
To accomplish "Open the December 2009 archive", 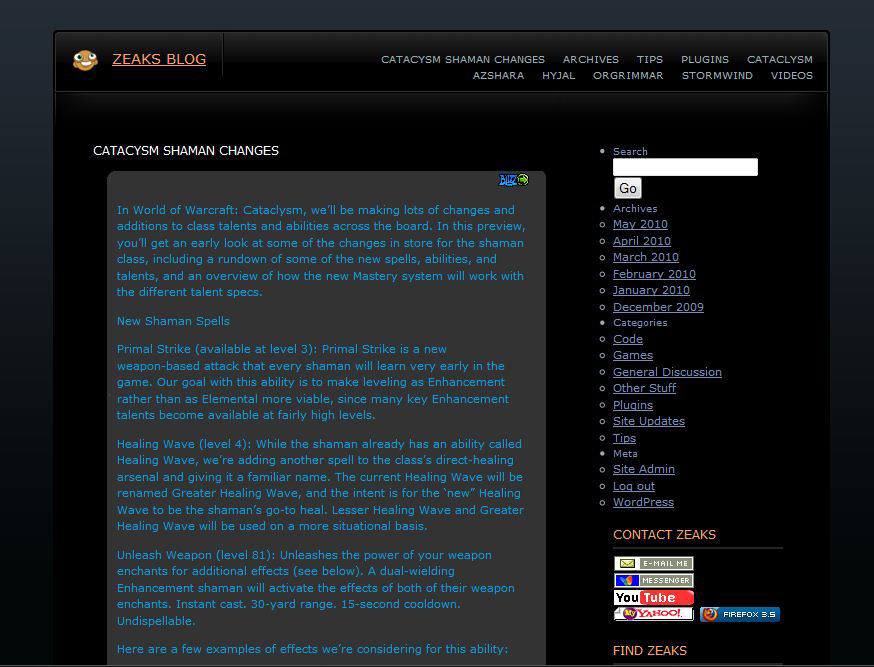I will coord(658,306).
